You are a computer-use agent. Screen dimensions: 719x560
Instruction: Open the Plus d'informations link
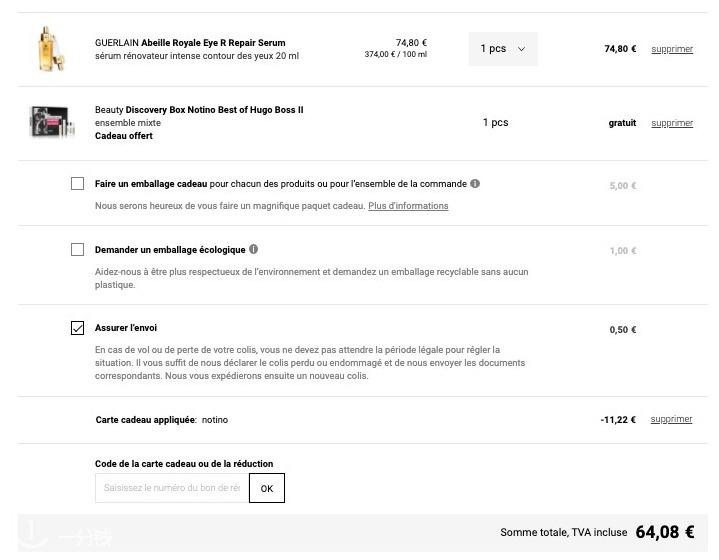(x=408, y=206)
